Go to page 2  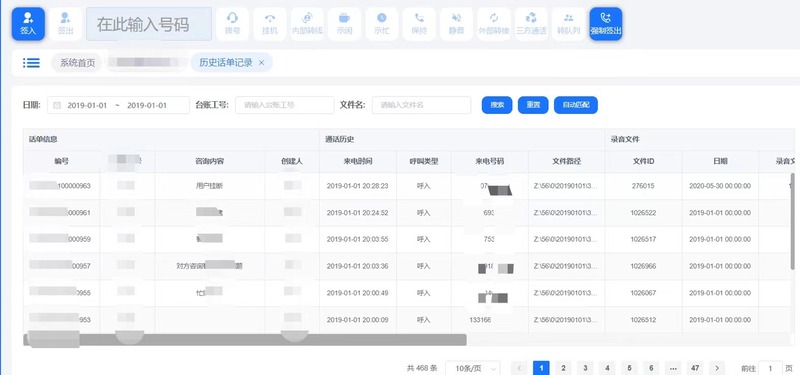tap(563, 368)
